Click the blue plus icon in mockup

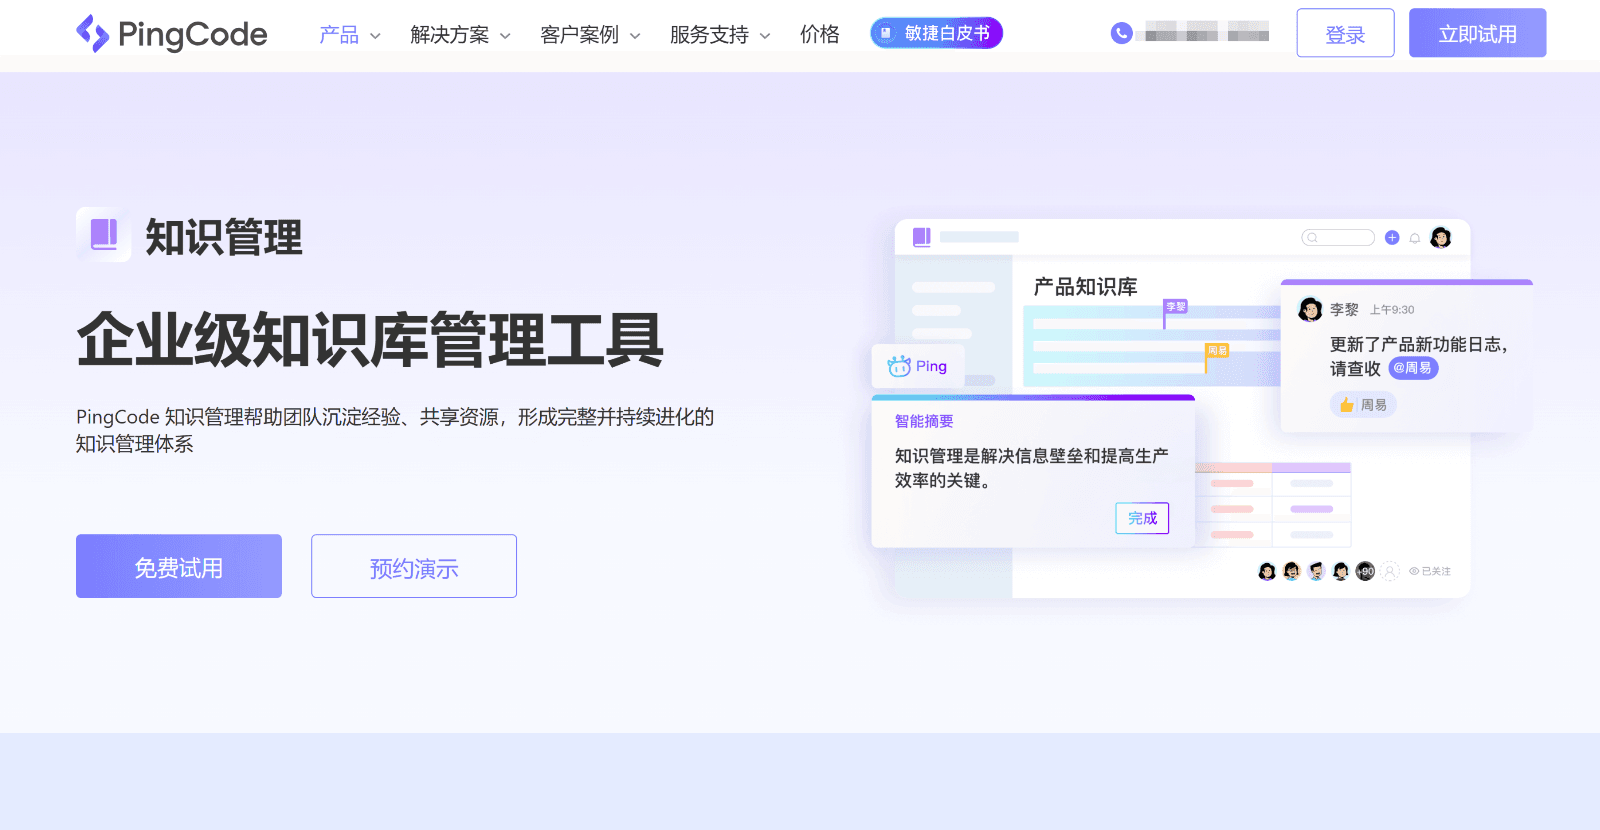tap(1392, 238)
